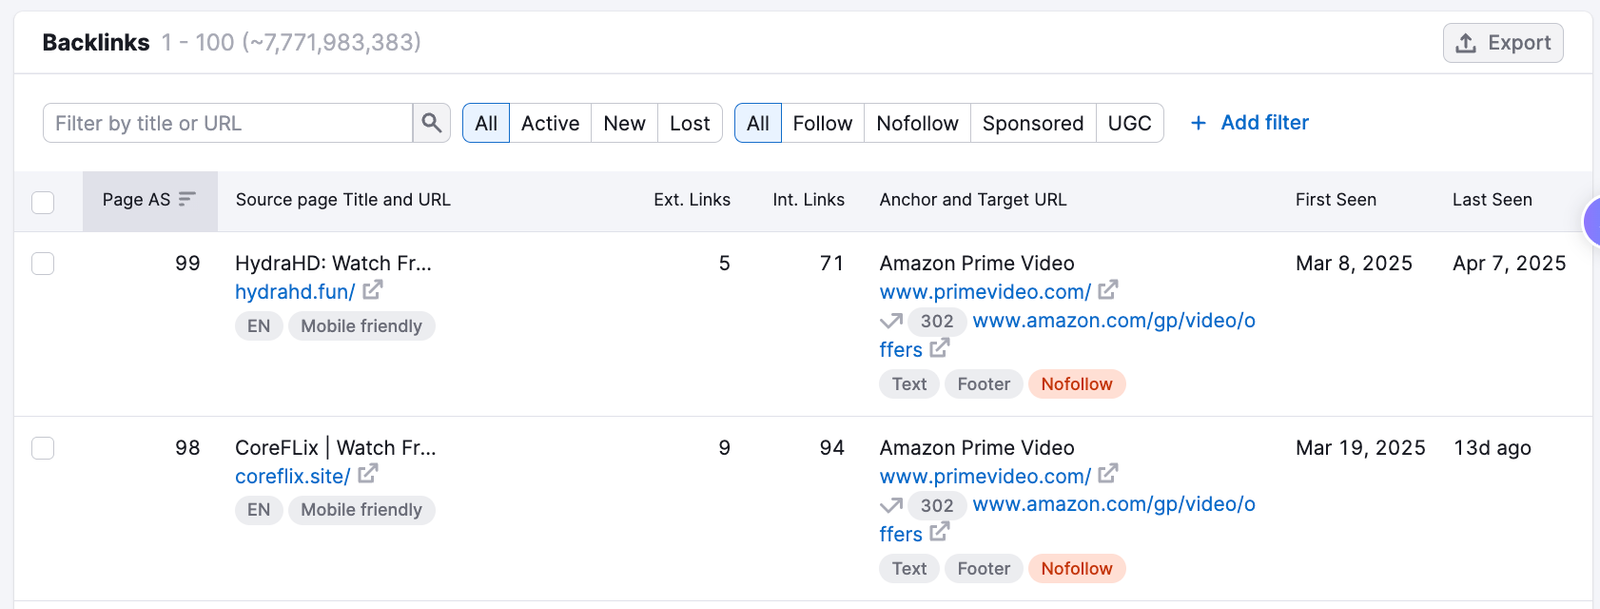The image size is (1600, 609).
Task: Click the external link icon on the amazon.com offers URL
Action: click(938, 349)
